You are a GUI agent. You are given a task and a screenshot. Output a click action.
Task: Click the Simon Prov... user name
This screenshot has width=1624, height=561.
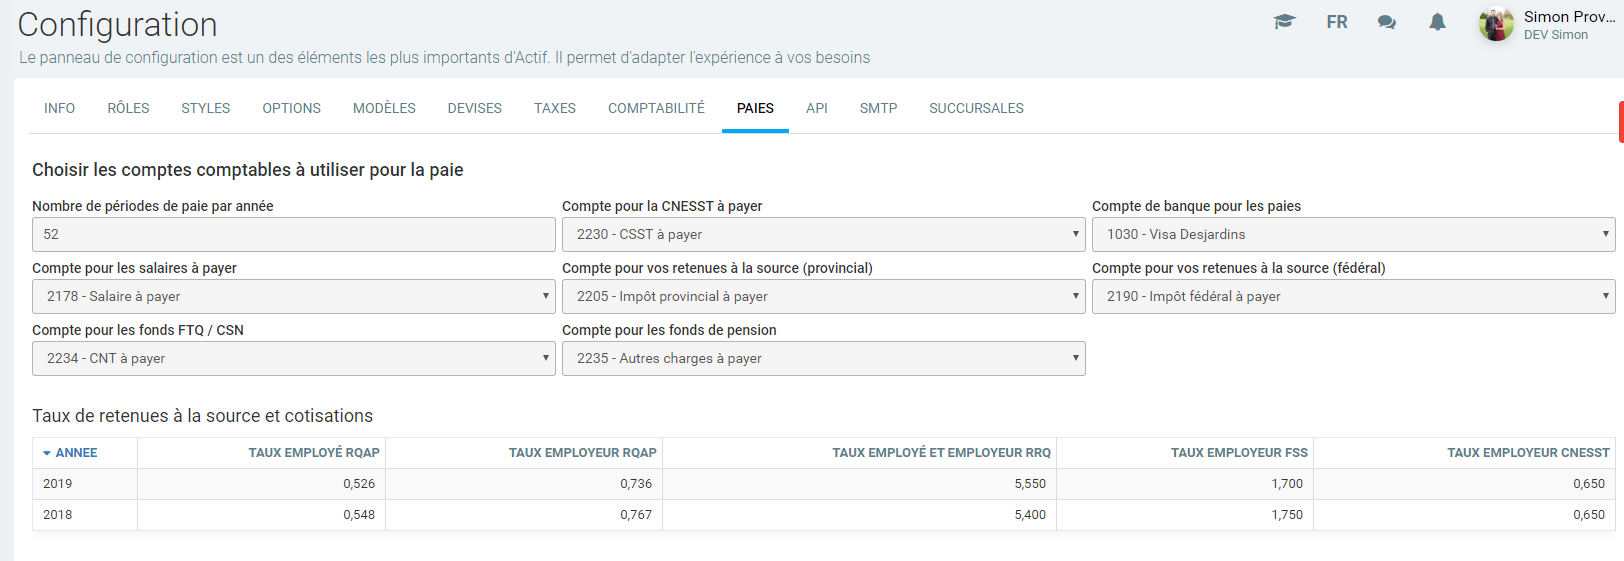(1568, 17)
